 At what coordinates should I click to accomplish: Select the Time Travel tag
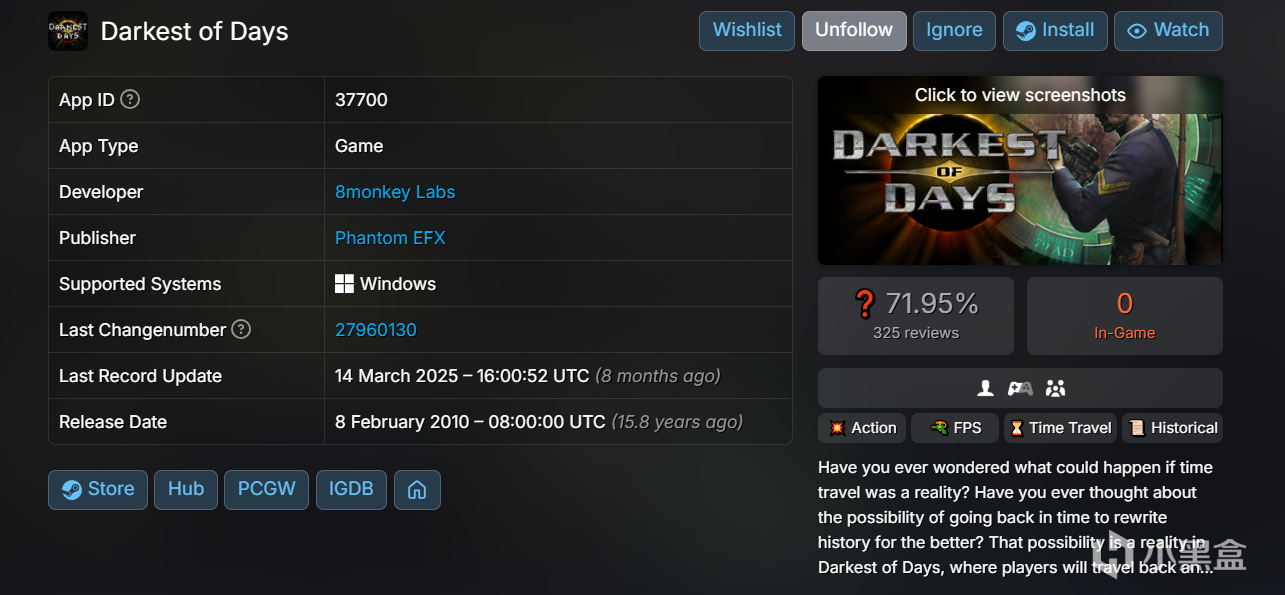1060,428
